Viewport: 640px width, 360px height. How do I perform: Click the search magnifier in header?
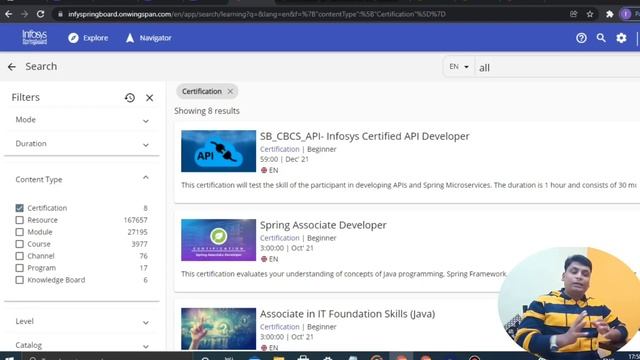pos(601,38)
